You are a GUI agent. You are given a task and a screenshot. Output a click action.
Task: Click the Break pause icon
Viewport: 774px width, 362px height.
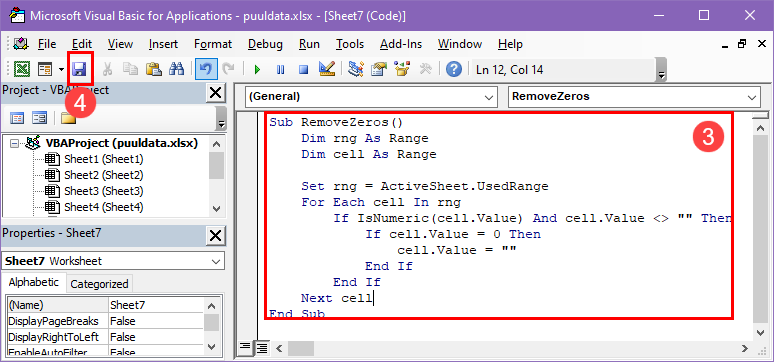[280, 70]
